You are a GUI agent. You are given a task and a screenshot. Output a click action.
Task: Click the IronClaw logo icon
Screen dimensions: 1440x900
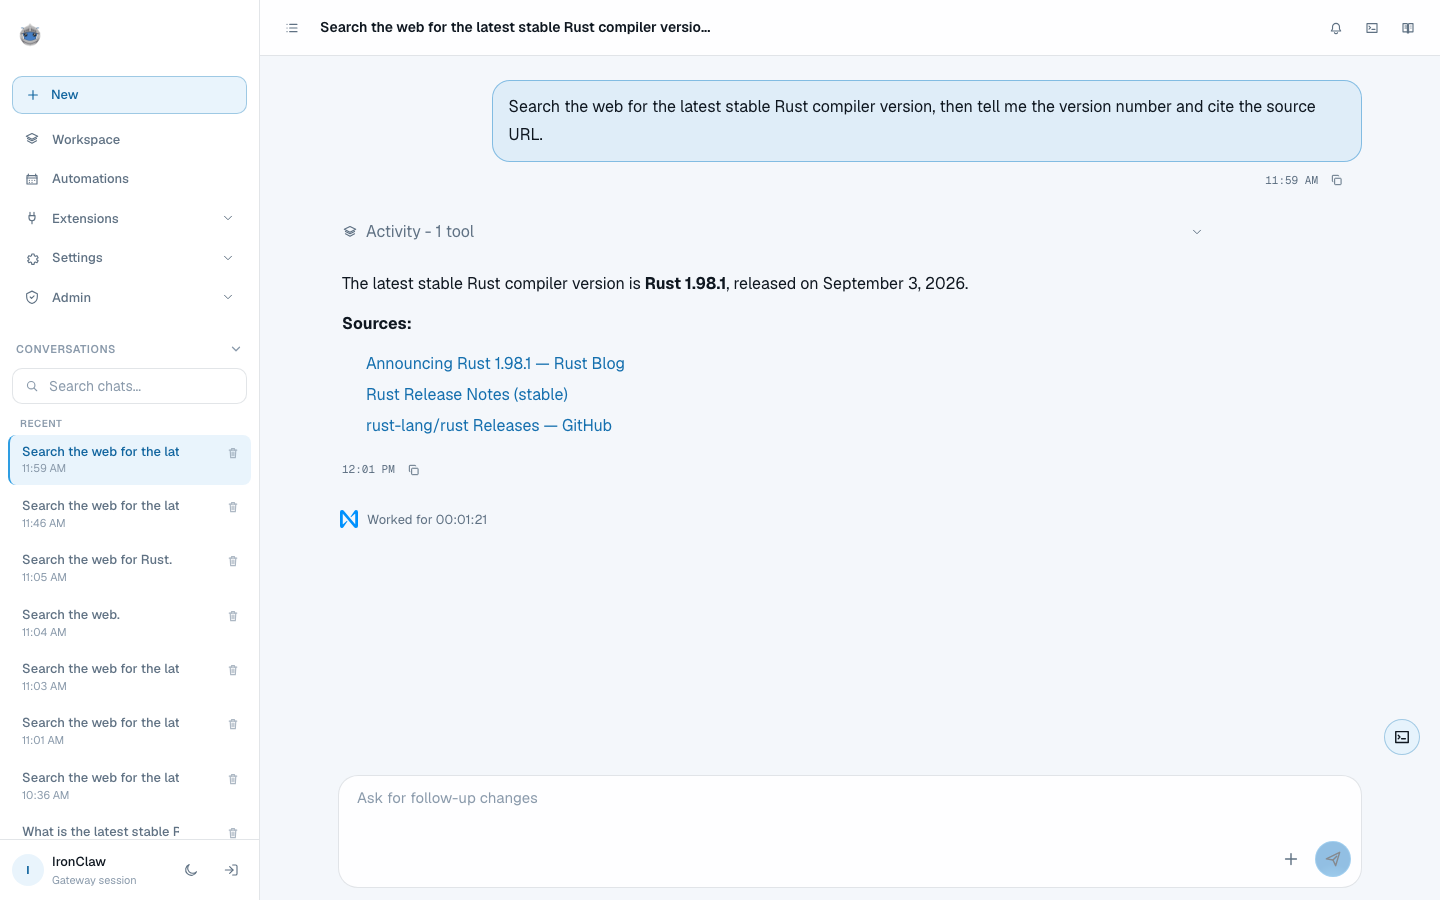[x=30, y=35]
